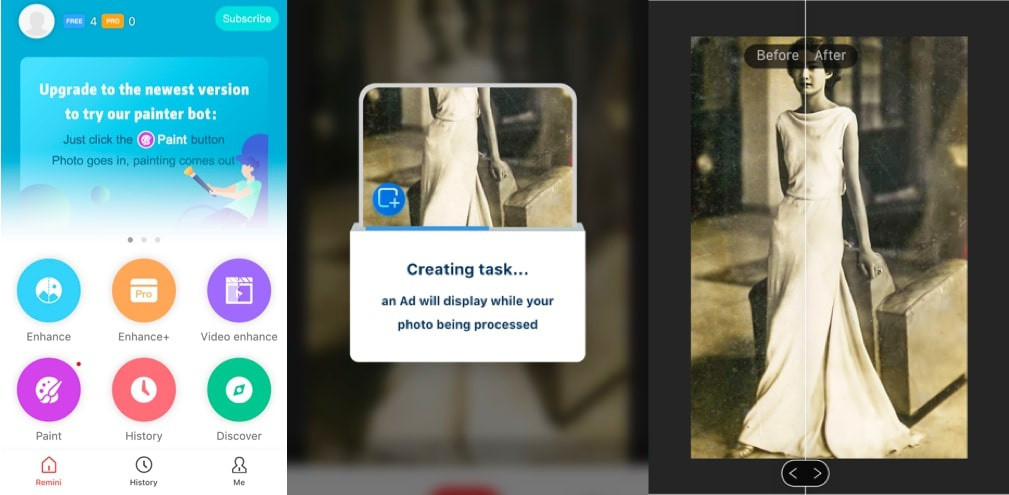Click the Before/After comparison slider handle

tap(805, 473)
